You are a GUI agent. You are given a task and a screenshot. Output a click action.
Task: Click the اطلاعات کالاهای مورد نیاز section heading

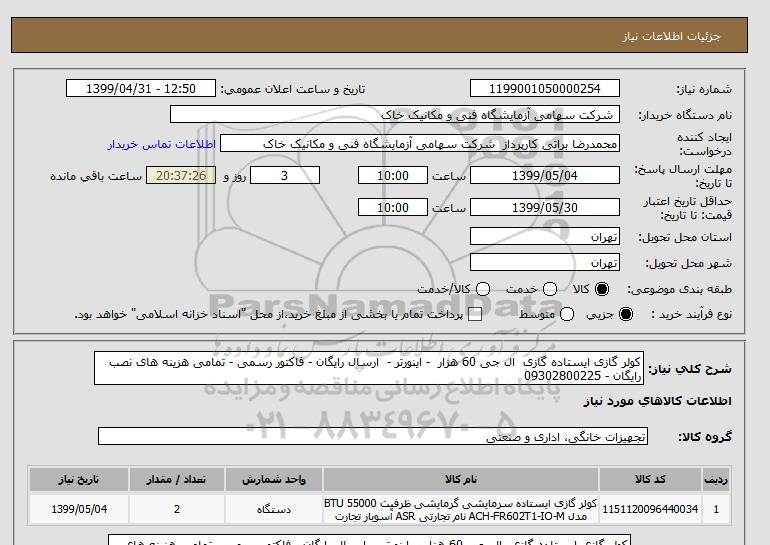[658, 401]
